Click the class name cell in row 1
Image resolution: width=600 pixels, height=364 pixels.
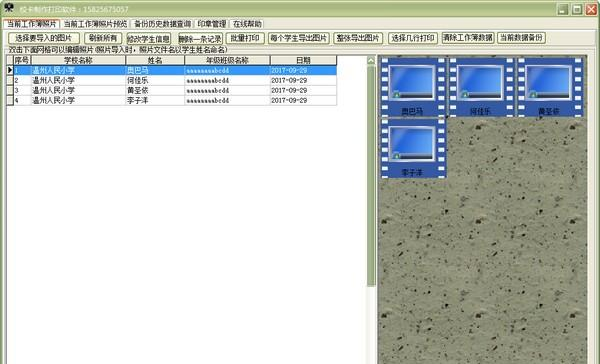(x=227, y=70)
